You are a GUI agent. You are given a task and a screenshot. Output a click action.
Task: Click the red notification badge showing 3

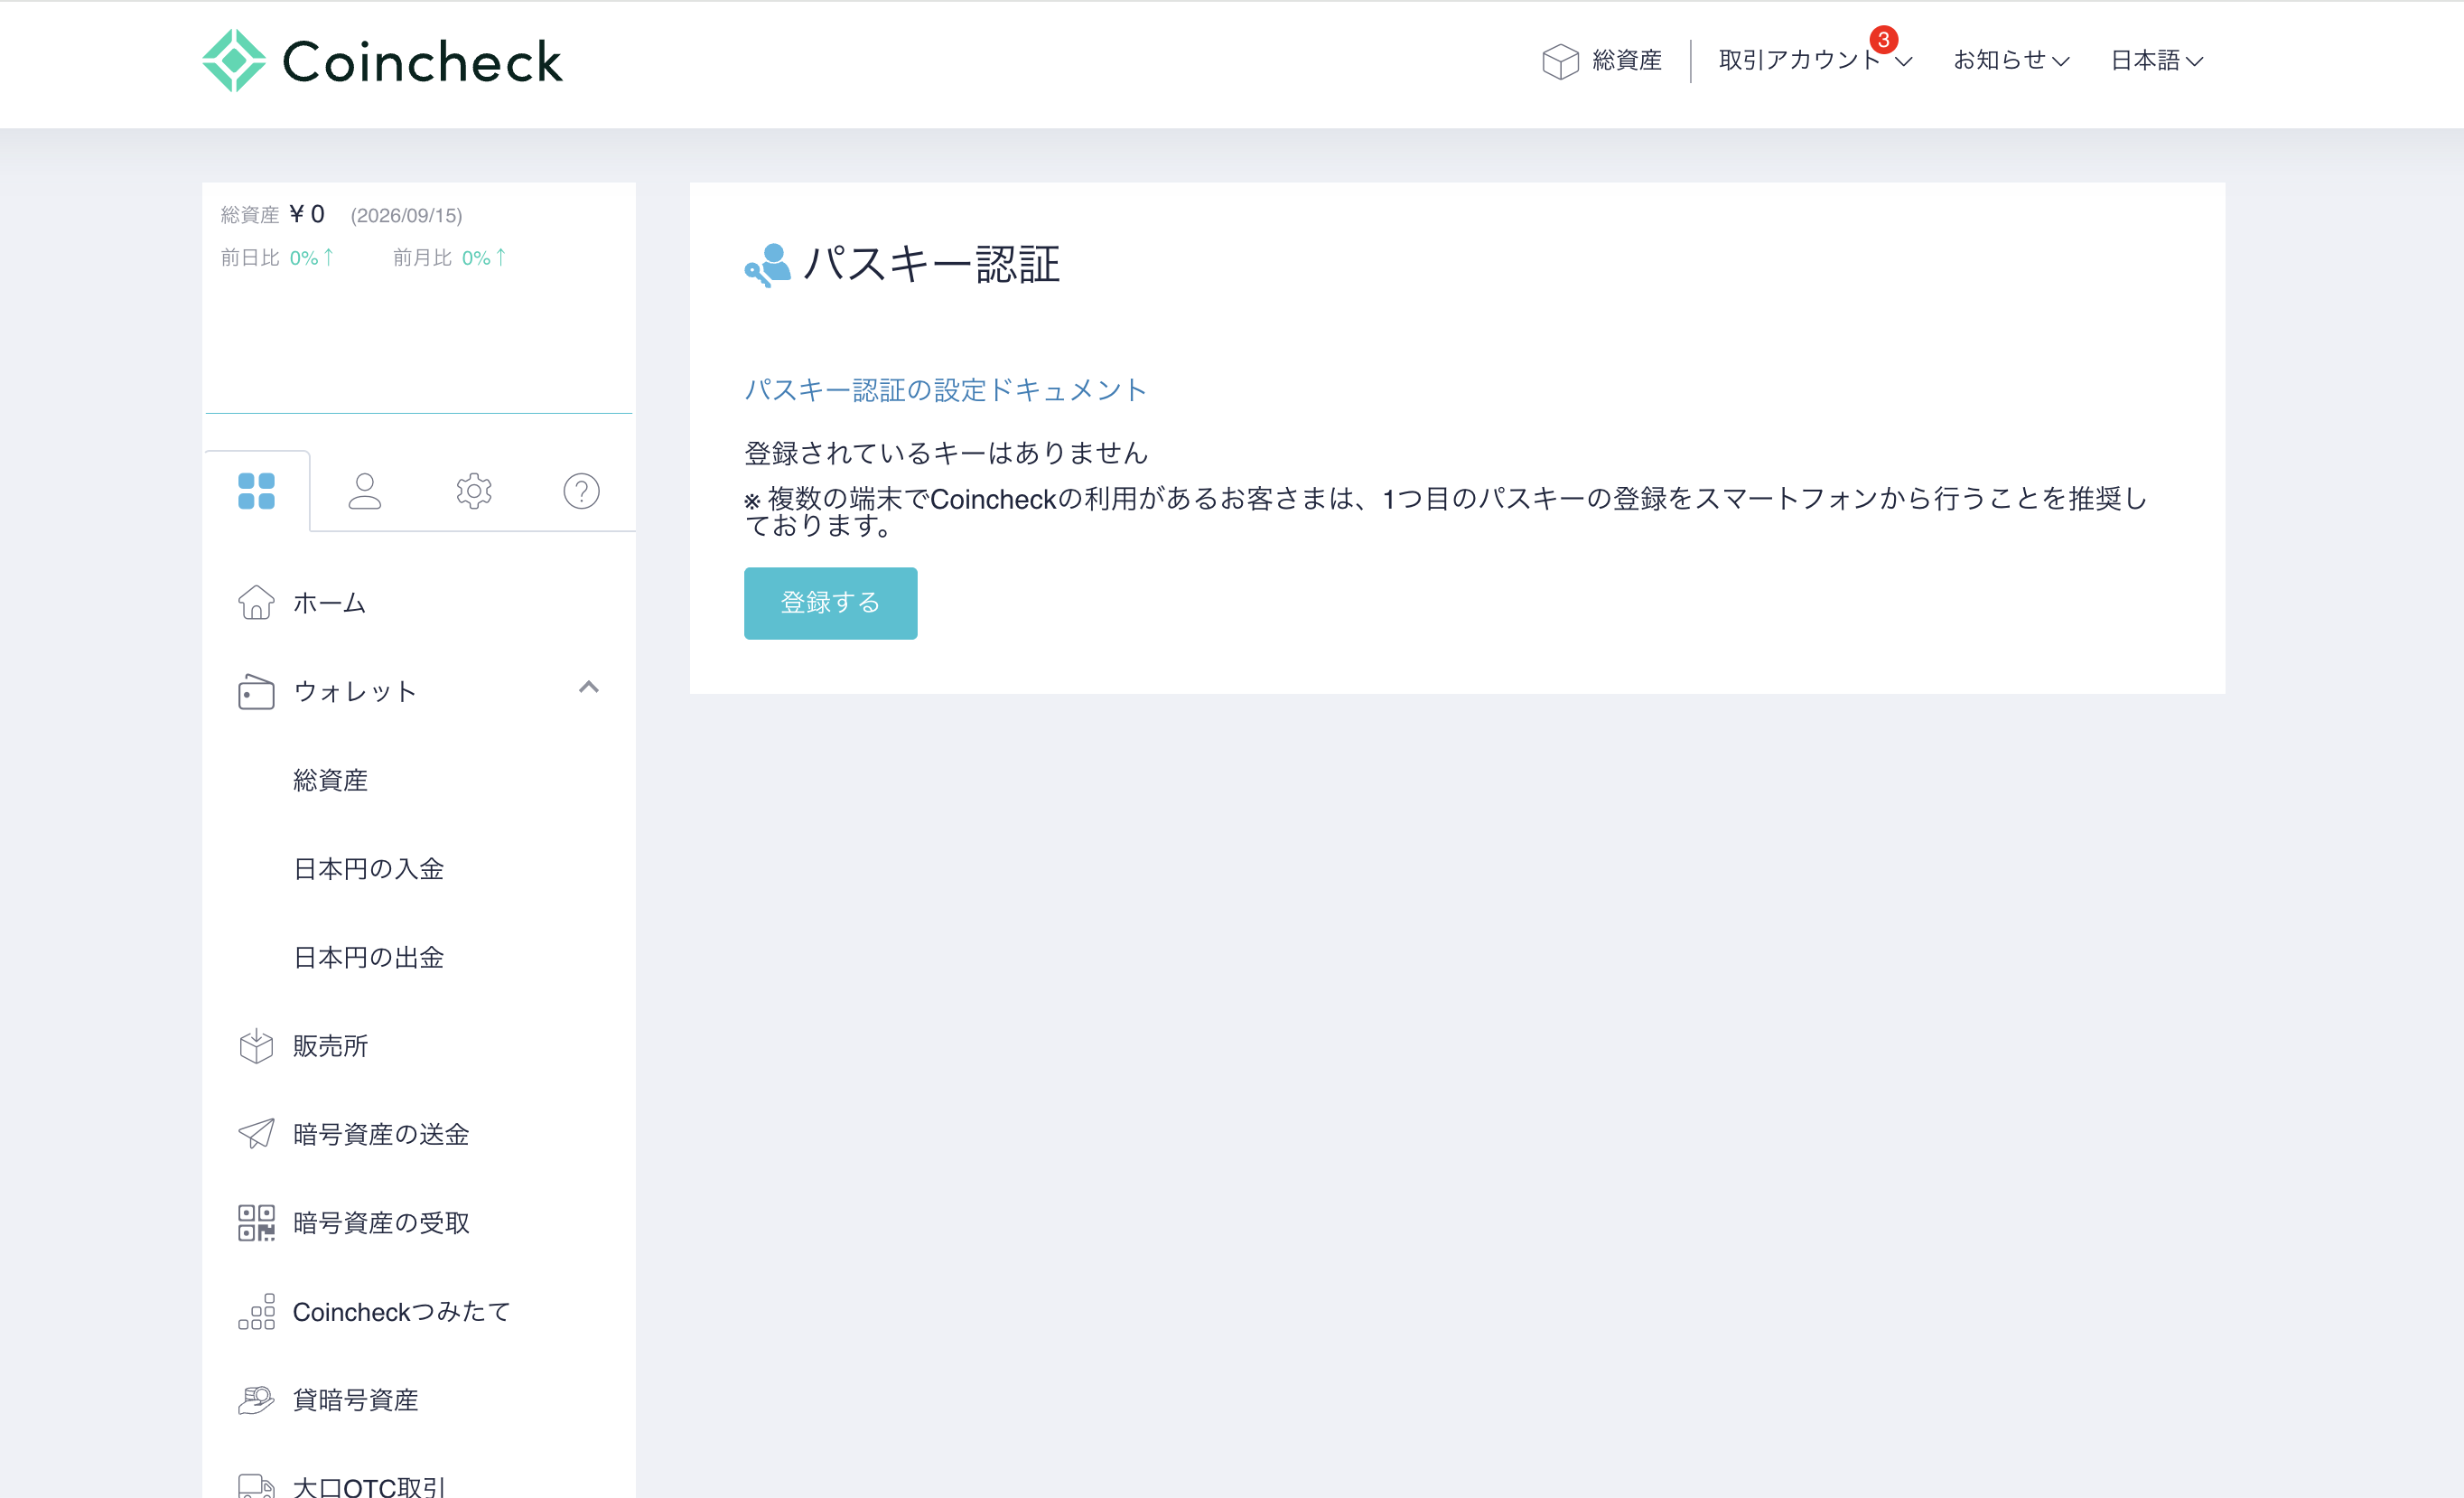point(1883,40)
